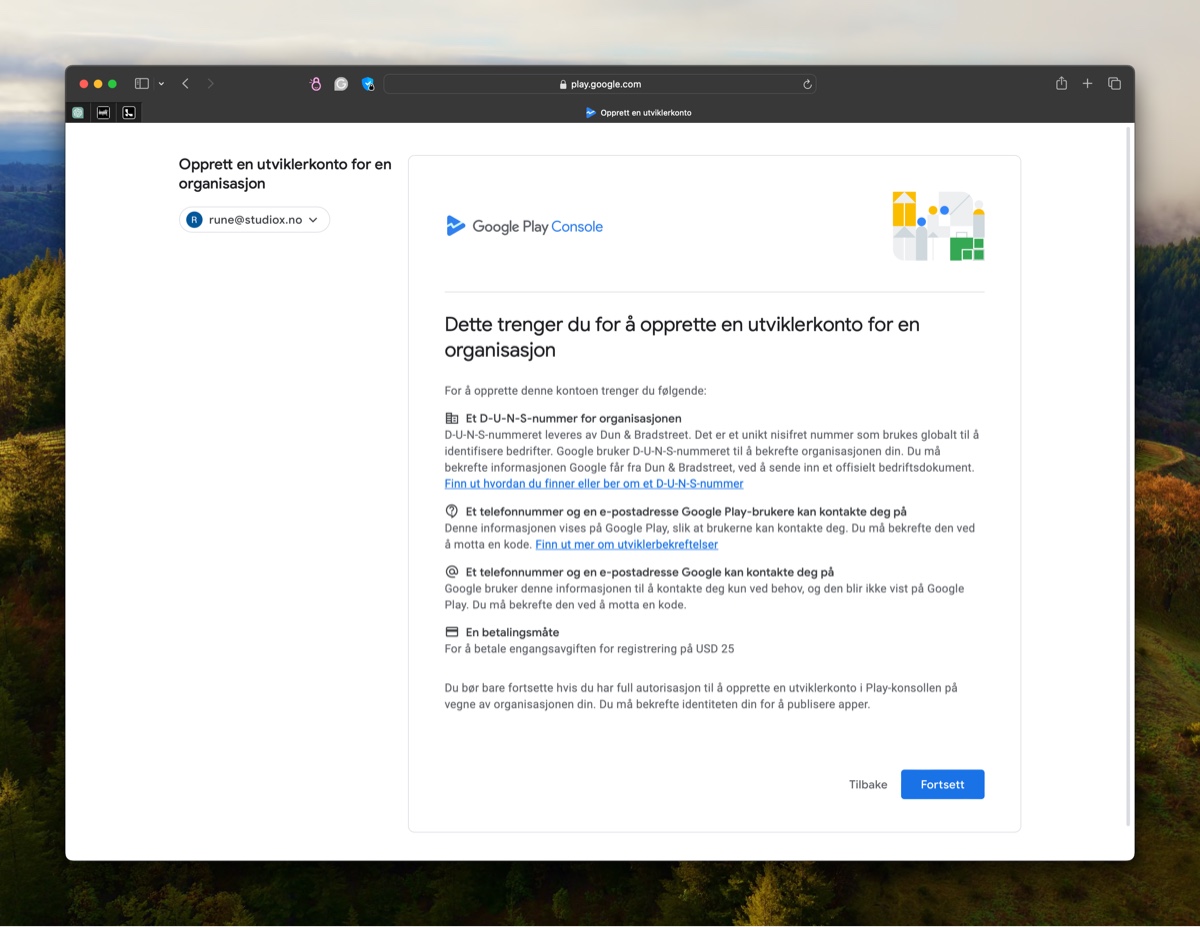
Task: Open the second pinned tab
Action: [x=103, y=113]
